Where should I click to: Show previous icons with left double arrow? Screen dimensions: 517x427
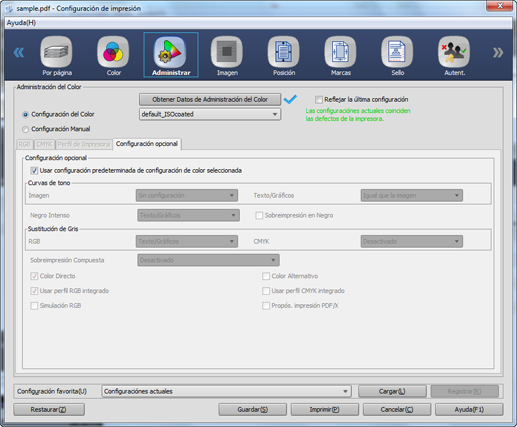19,52
